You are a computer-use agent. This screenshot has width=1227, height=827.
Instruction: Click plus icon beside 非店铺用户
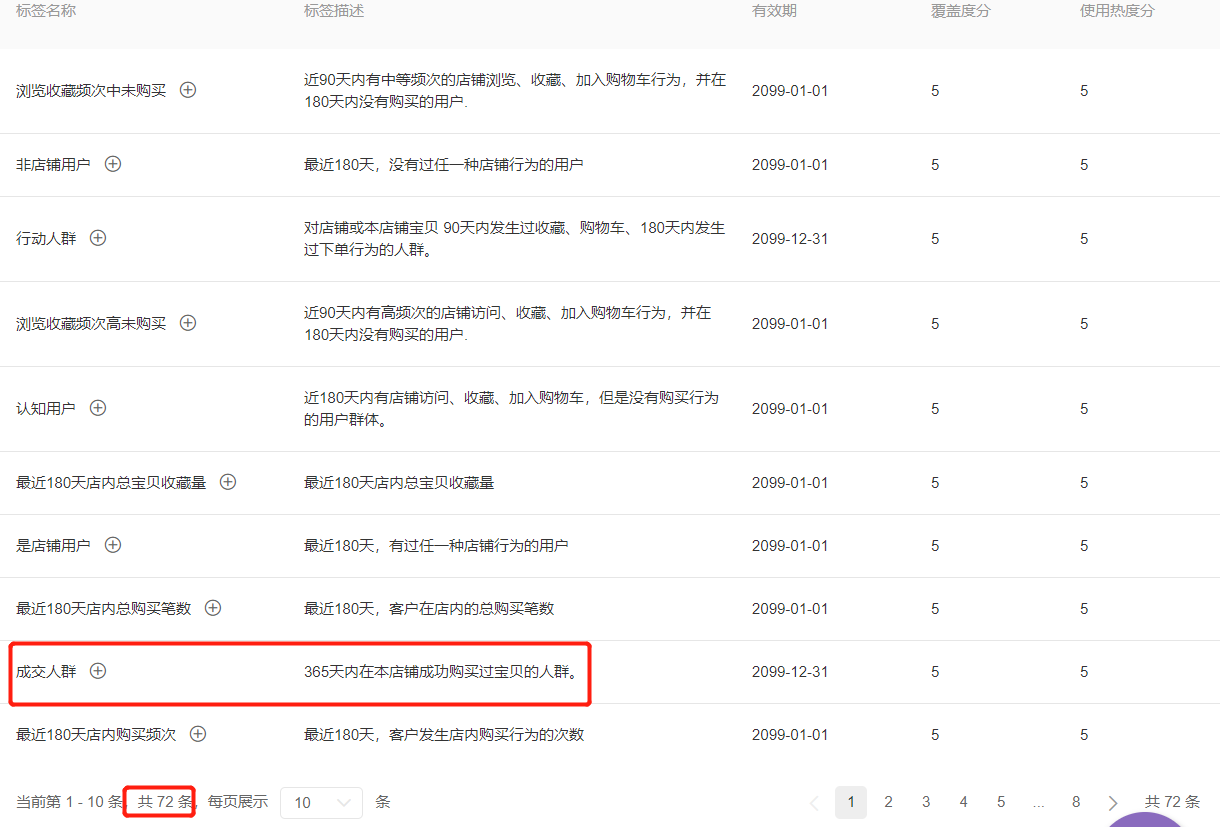(x=113, y=164)
